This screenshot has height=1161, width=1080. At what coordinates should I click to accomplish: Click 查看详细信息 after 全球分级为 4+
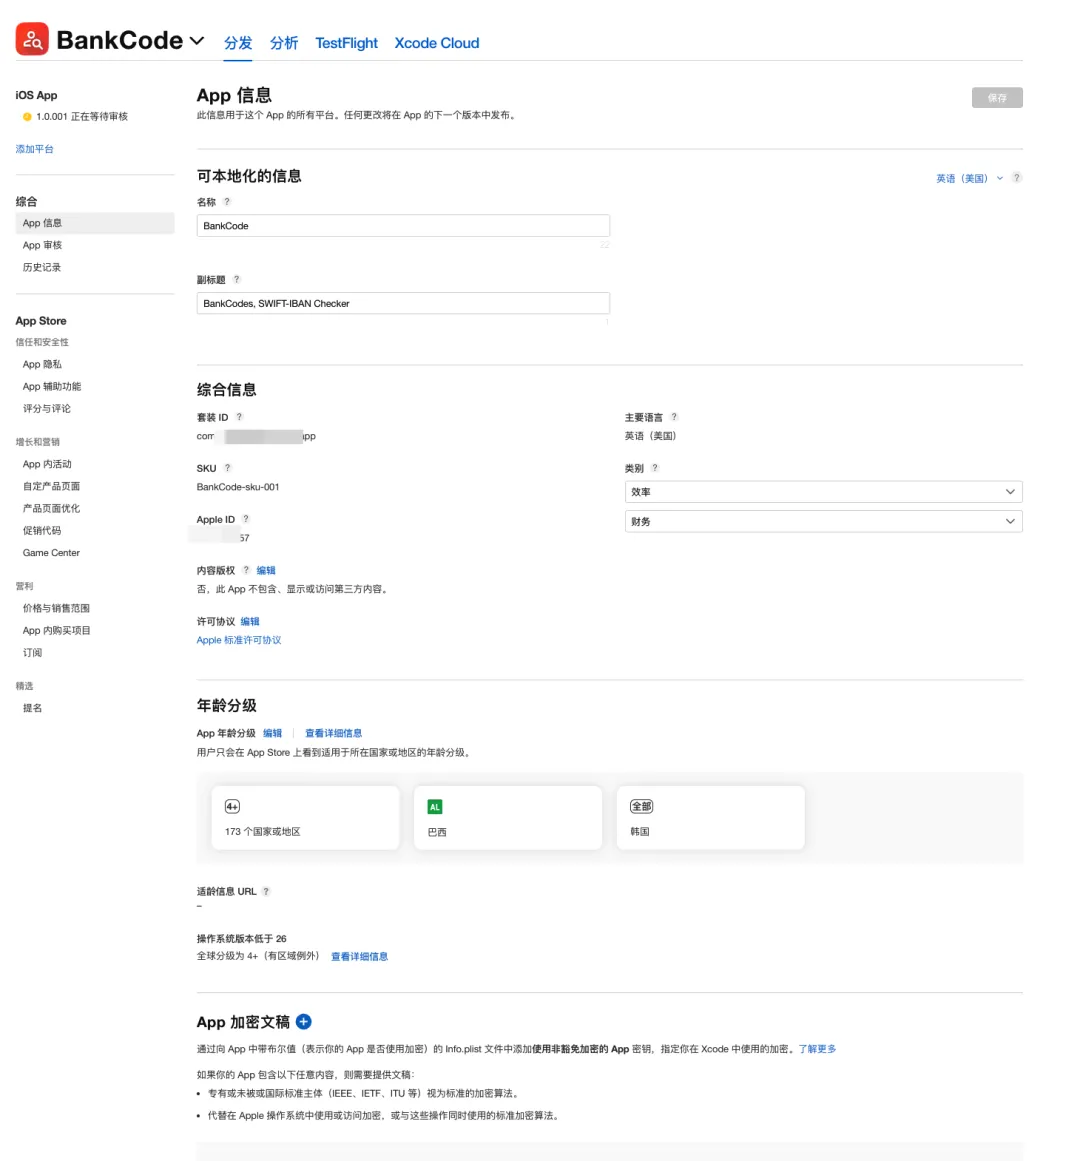point(360,957)
